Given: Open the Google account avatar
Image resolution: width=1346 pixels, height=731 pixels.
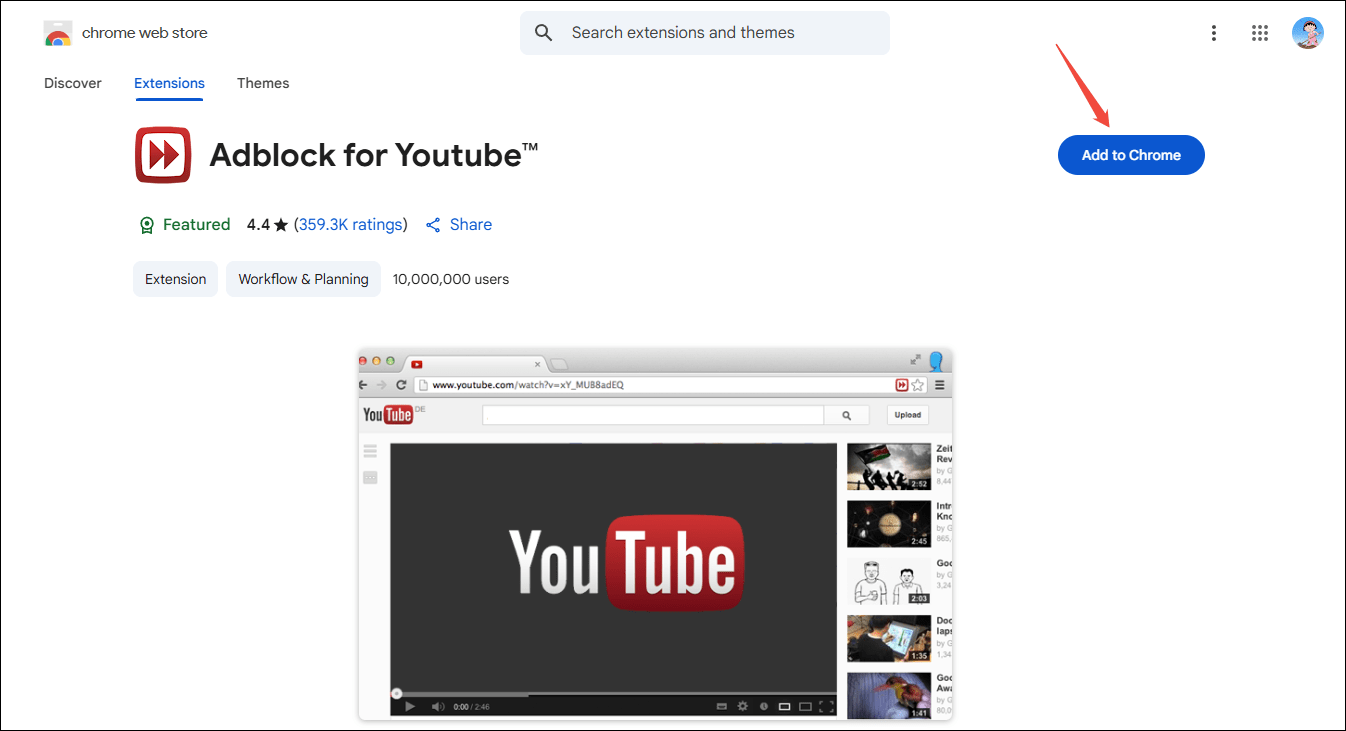Looking at the screenshot, I should [x=1308, y=33].
